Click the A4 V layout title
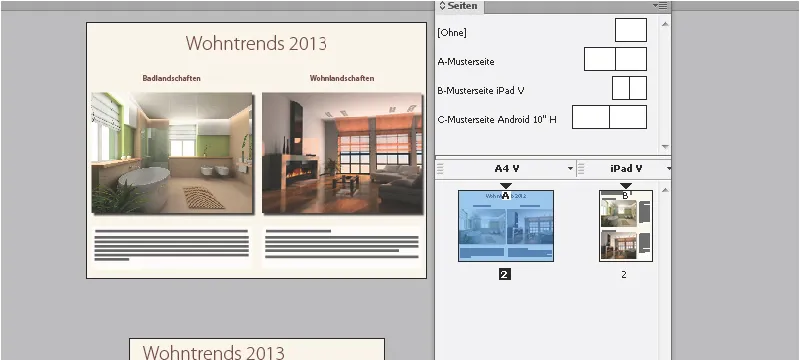Viewport: 800px width, 360px height. [506, 169]
